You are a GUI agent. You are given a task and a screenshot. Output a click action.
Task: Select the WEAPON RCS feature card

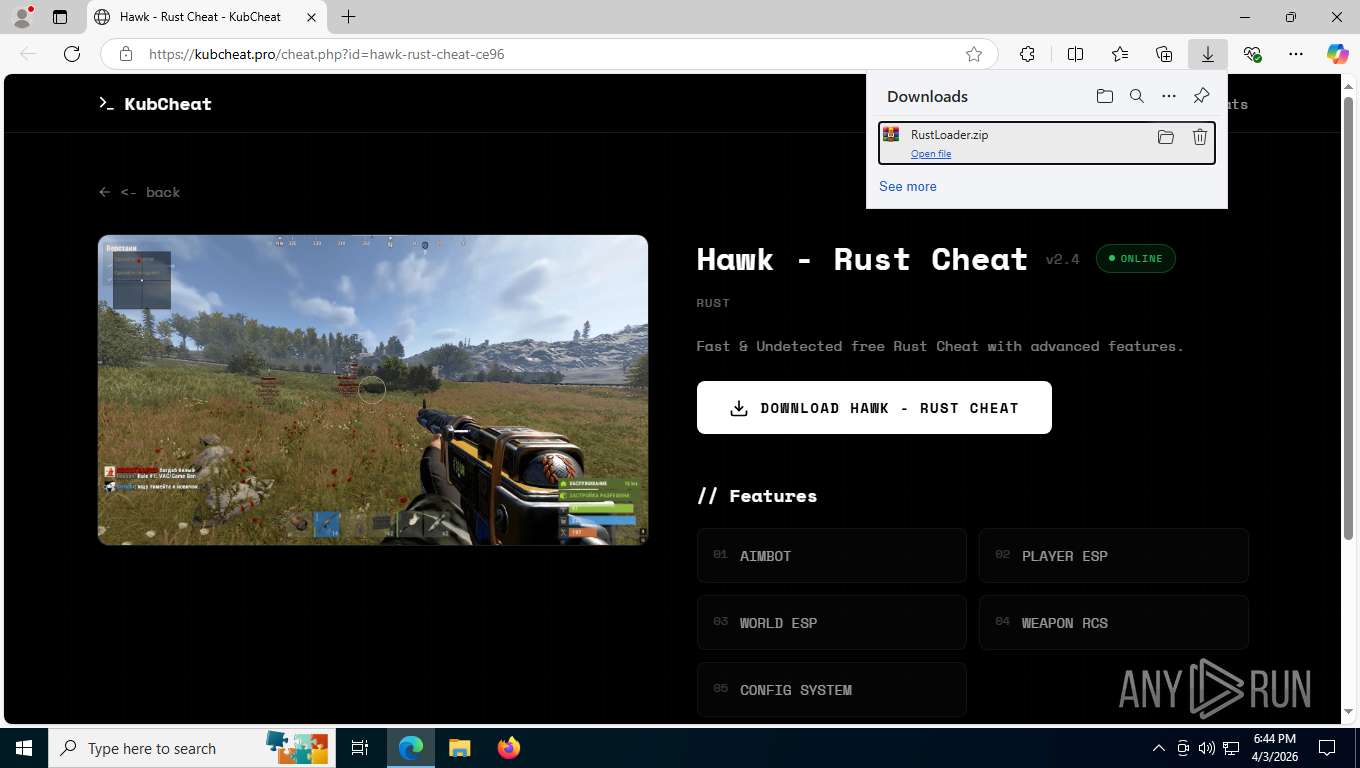click(x=1114, y=623)
